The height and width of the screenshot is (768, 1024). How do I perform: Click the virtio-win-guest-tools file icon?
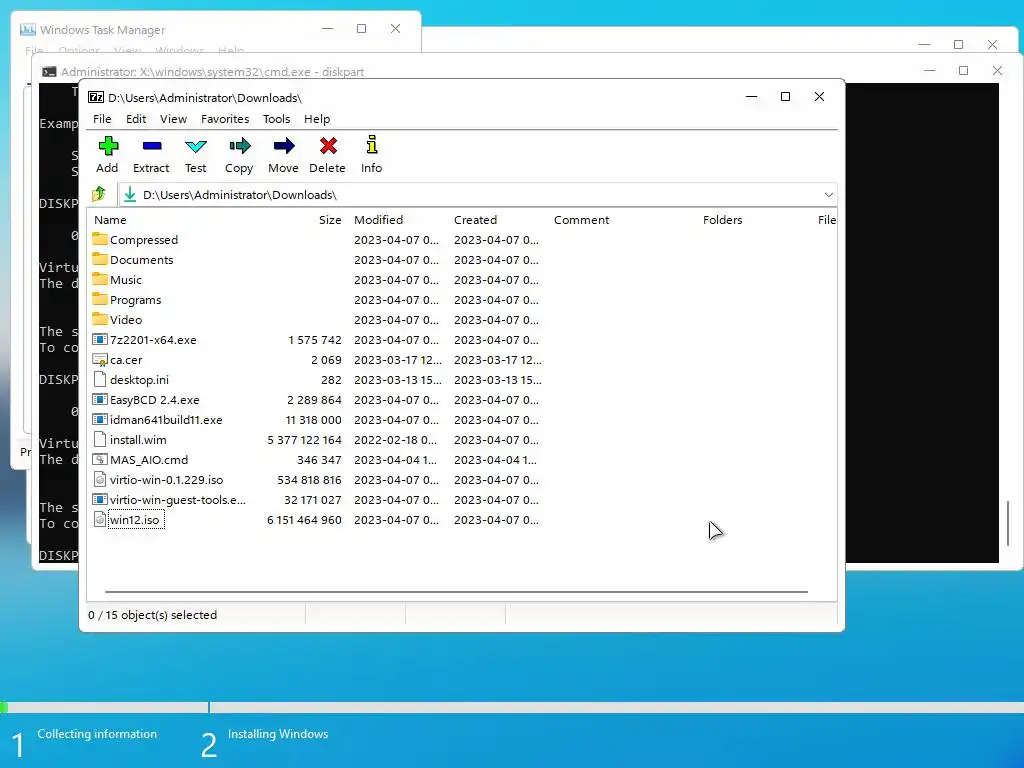point(100,500)
